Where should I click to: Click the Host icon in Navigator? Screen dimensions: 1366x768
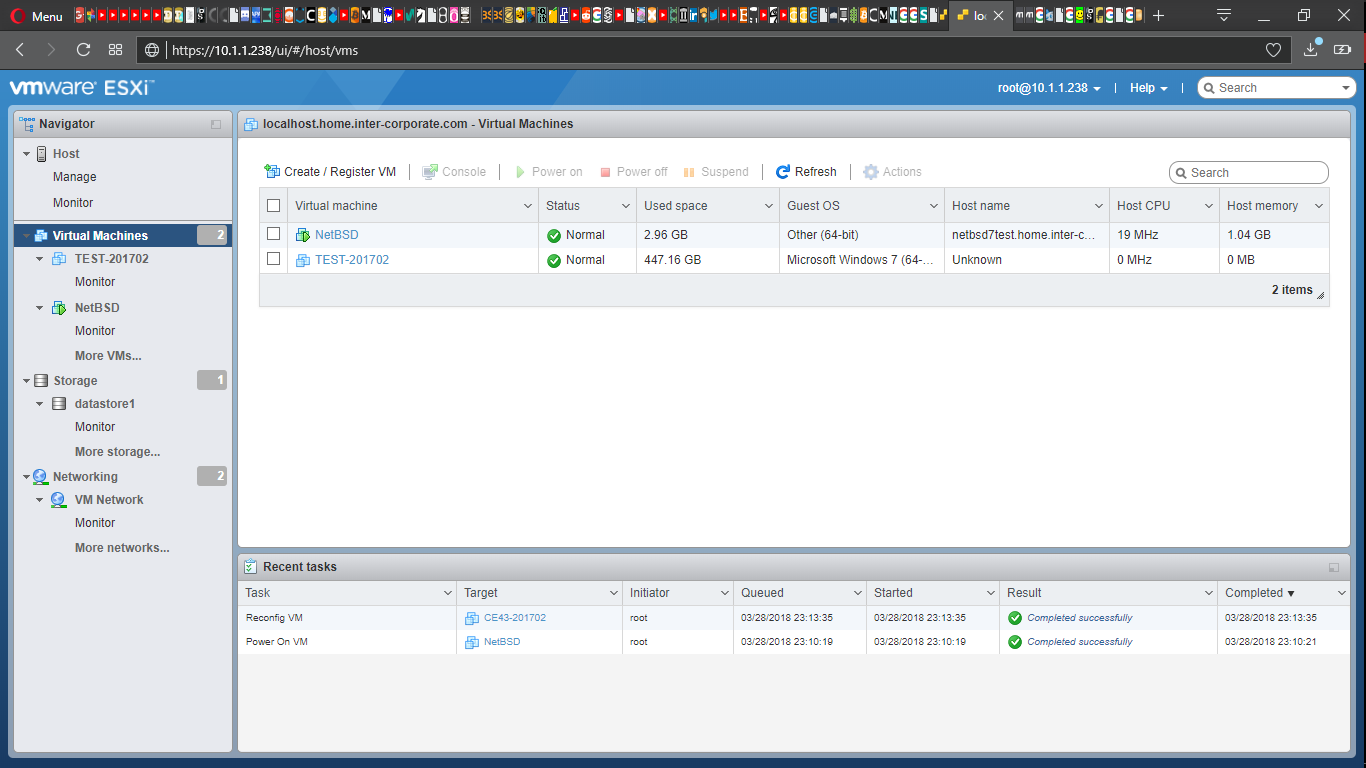point(42,154)
